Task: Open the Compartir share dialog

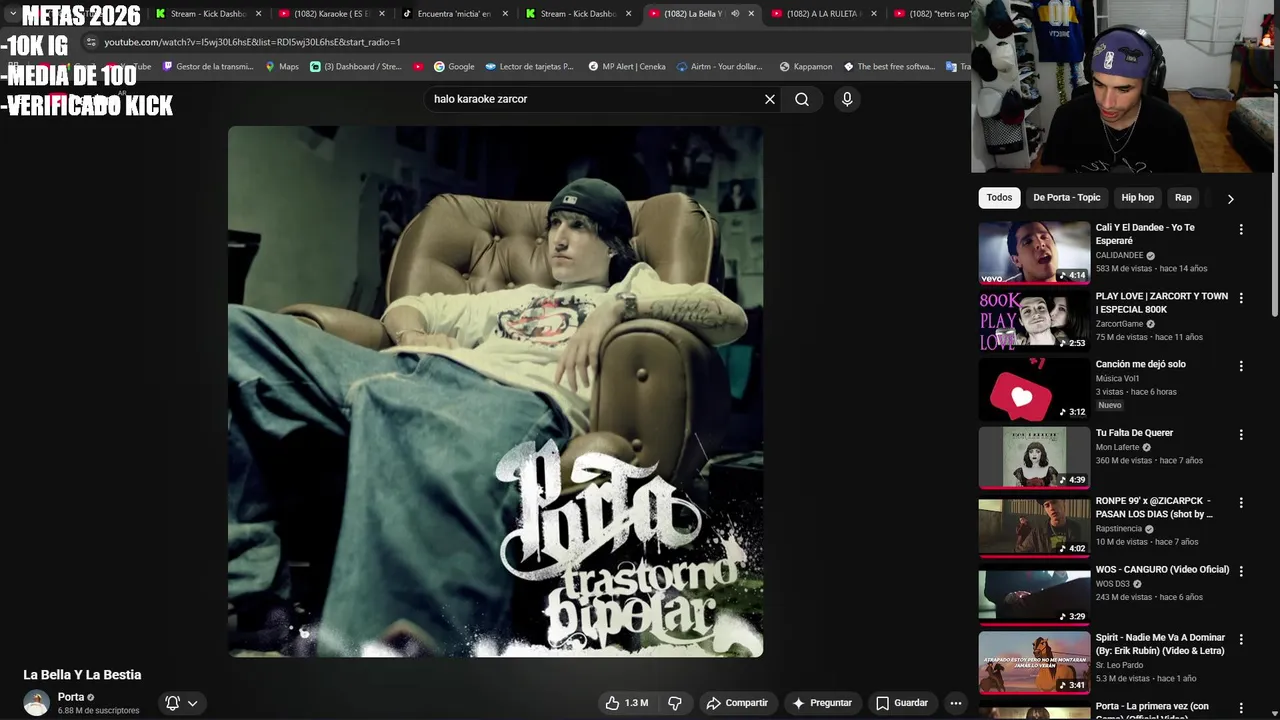Action: click(737, 703)
